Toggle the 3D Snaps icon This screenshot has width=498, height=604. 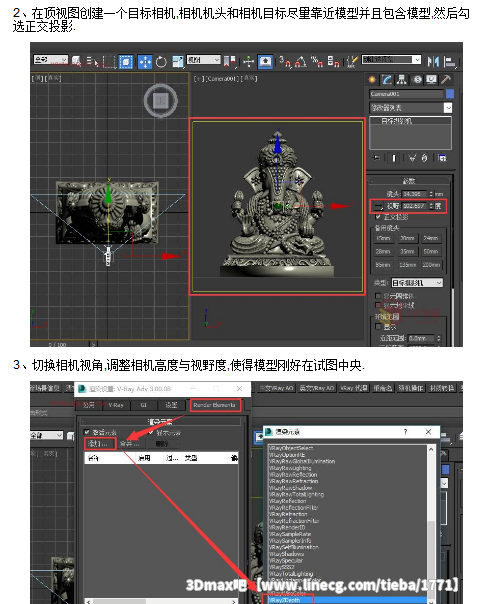[285, 62]
